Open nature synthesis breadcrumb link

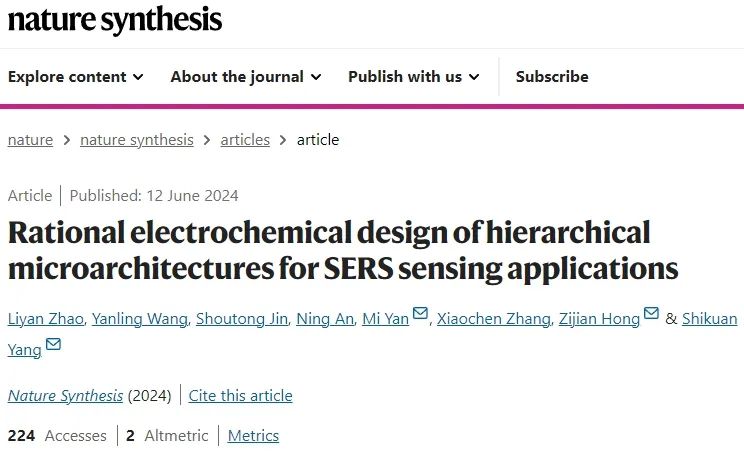137,140
